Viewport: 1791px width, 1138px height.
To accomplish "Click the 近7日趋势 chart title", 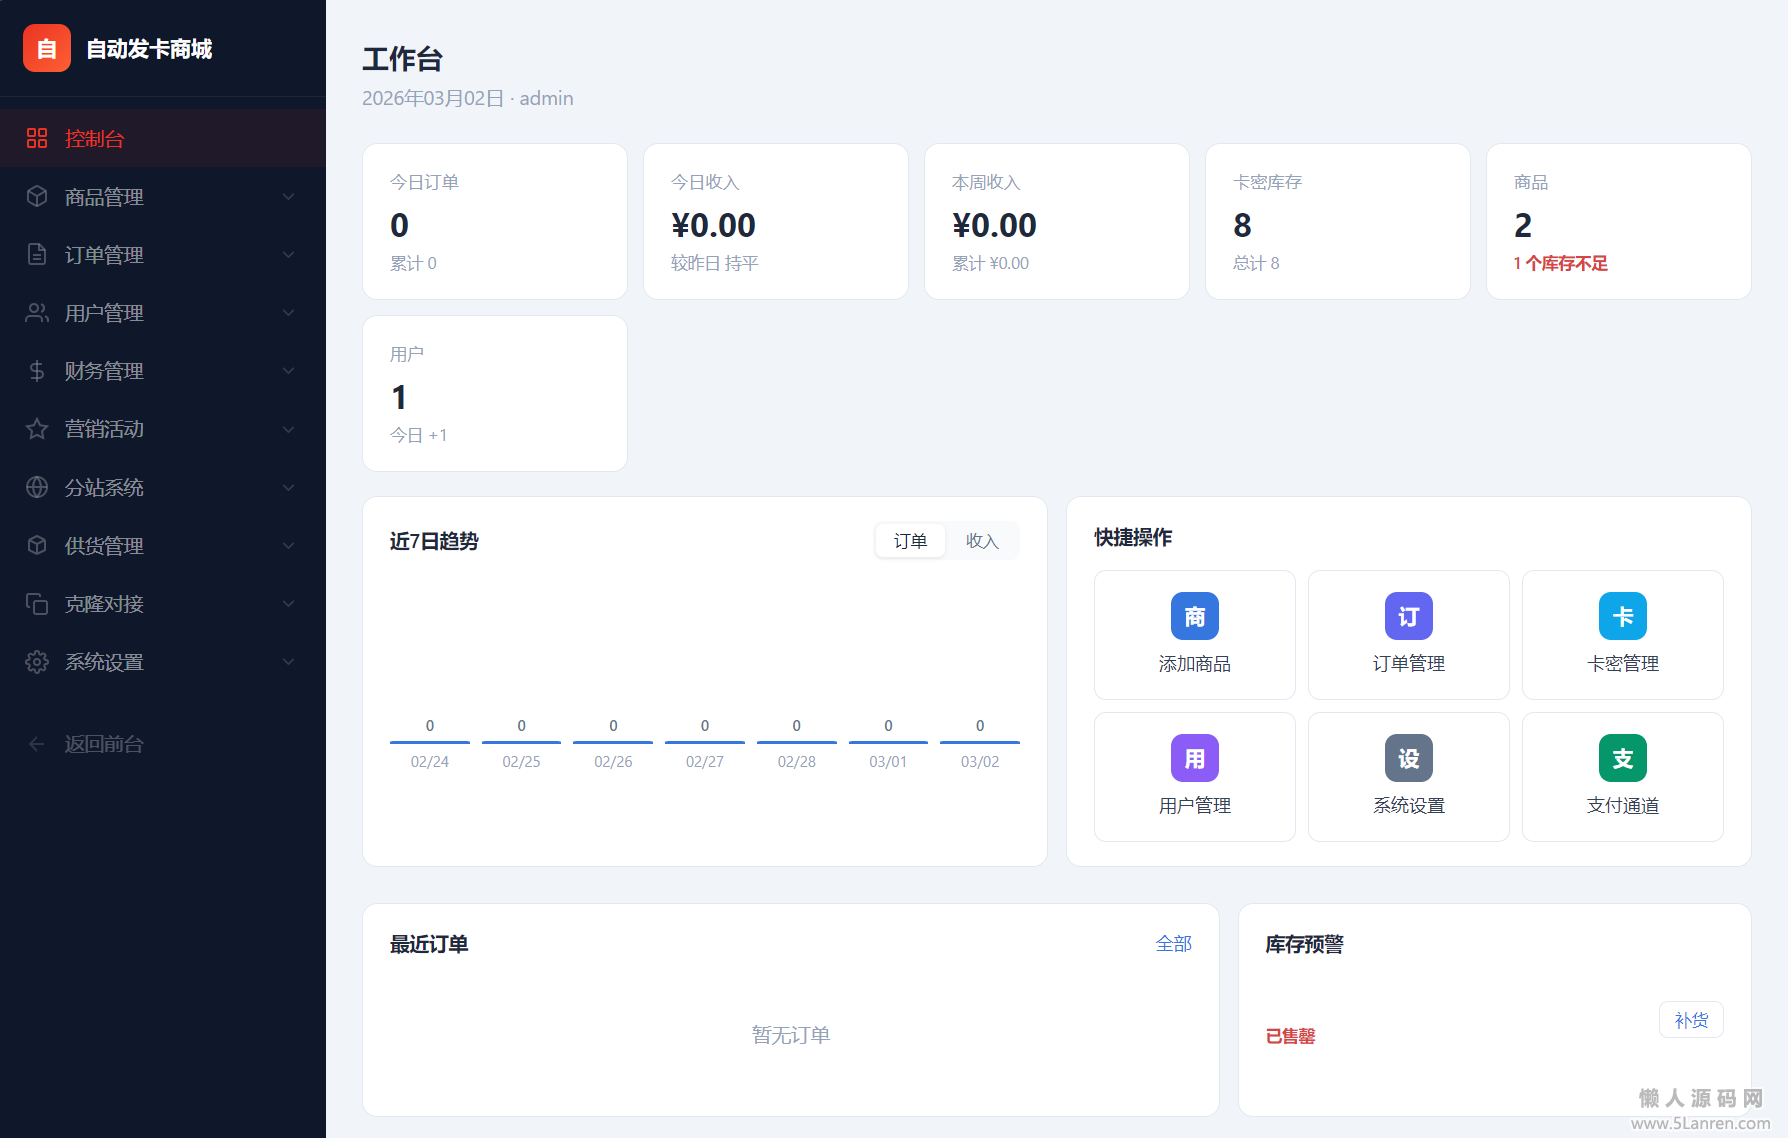I will [x=434, y=541].
